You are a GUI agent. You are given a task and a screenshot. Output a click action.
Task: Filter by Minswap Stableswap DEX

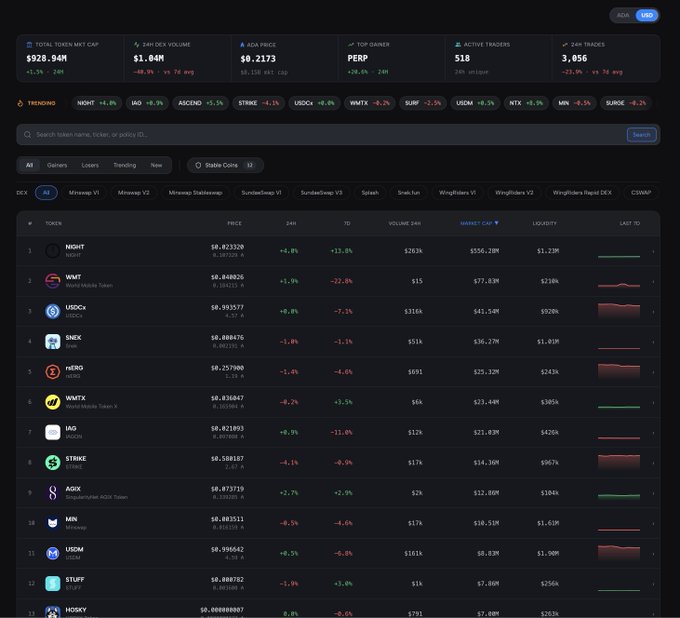click(196, 193)
